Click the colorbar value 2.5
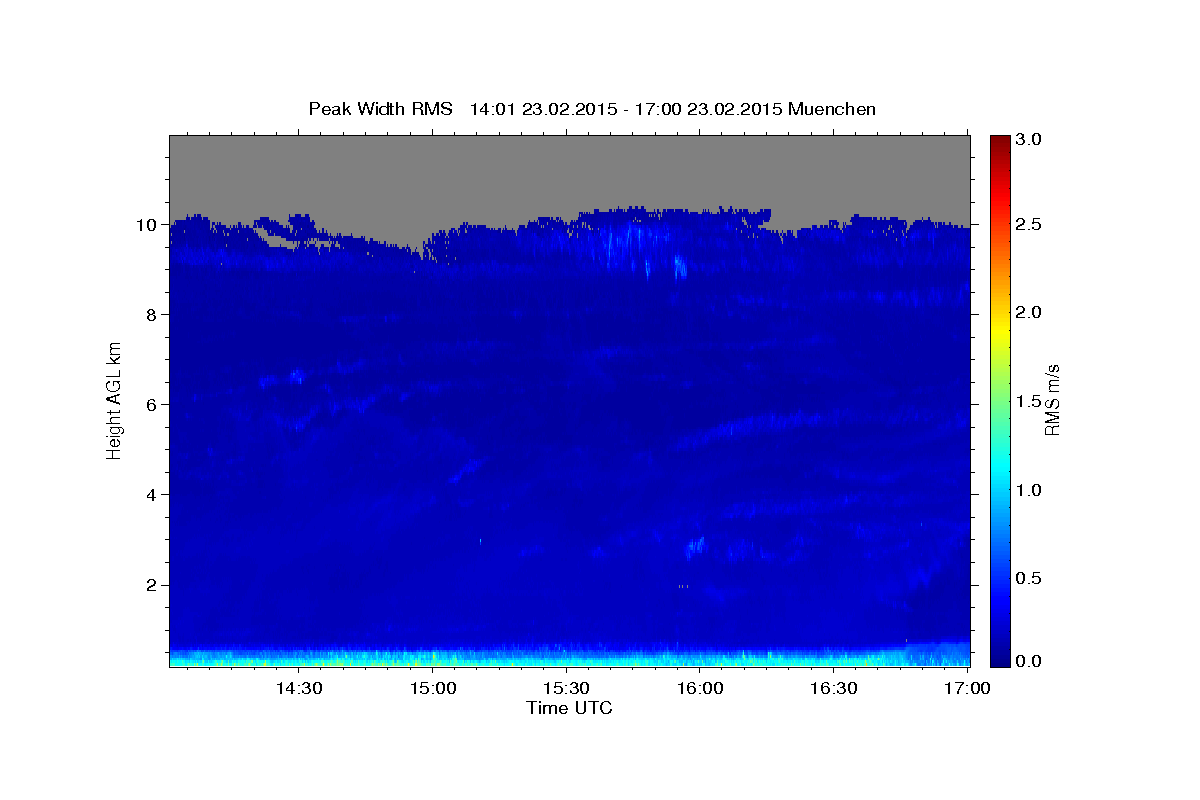 click(1030, 225)
